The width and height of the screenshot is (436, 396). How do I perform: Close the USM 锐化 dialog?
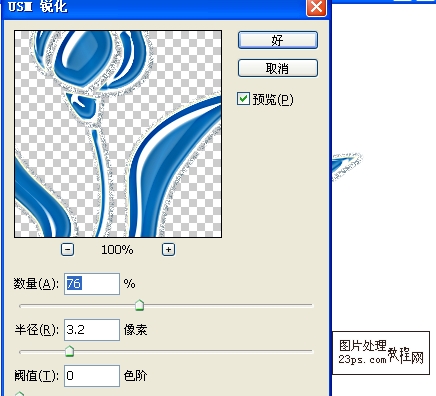pyautogui.click(x=316, y=7)
